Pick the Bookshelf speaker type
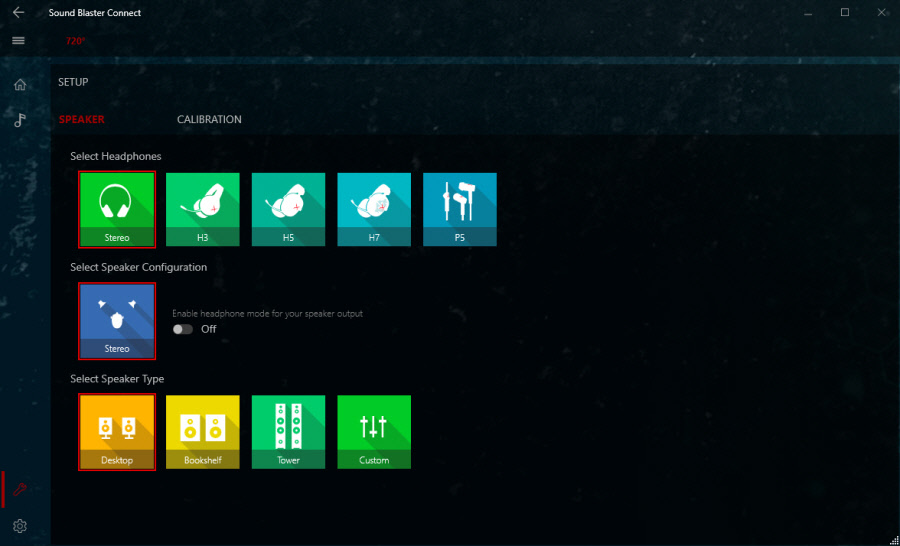 click(x=203, y=431)
